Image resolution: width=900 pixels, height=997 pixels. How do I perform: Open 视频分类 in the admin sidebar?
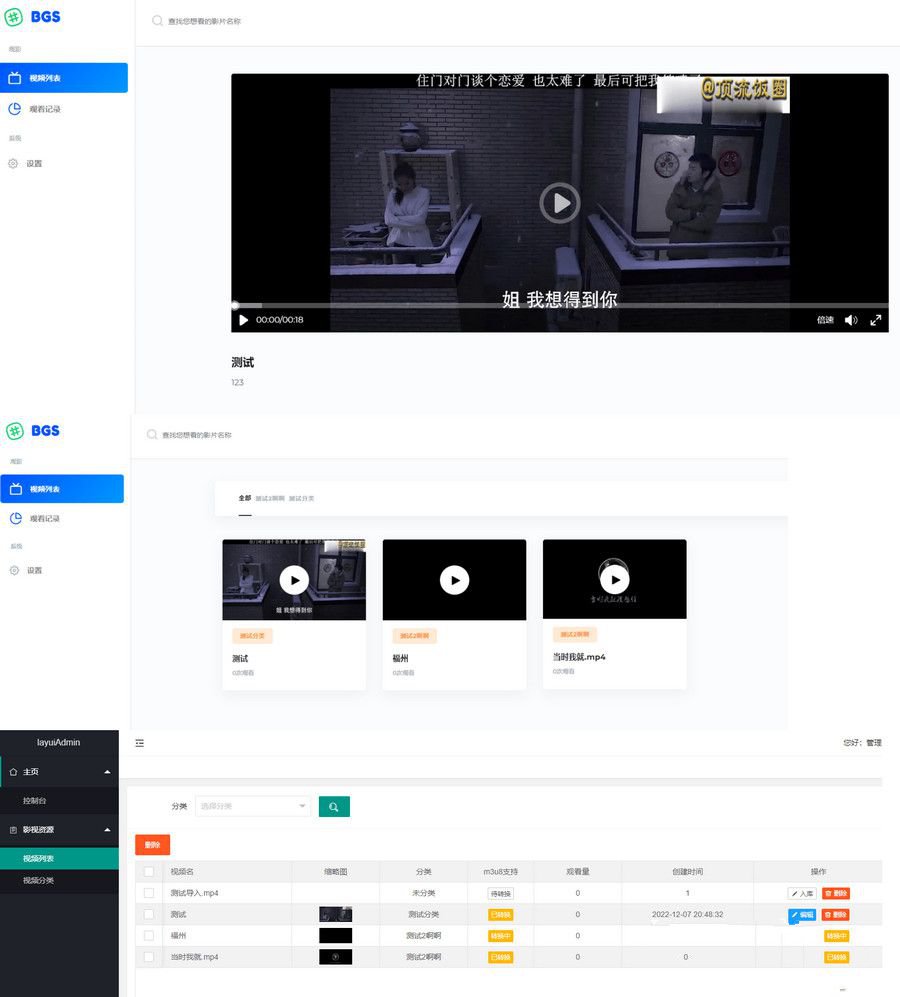pos(39,881)
